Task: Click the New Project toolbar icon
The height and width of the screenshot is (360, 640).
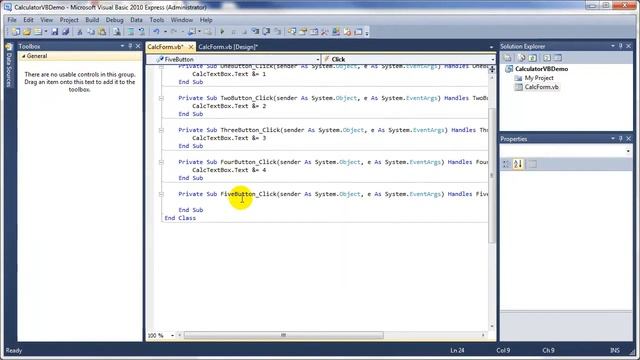Action: pos(16,32)
